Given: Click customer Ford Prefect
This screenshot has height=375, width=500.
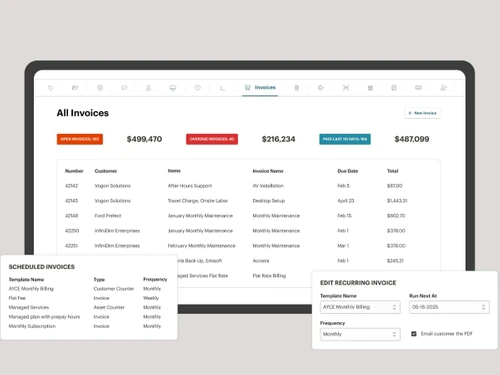Looking at the screenshot, I should [x=108, y=216].
